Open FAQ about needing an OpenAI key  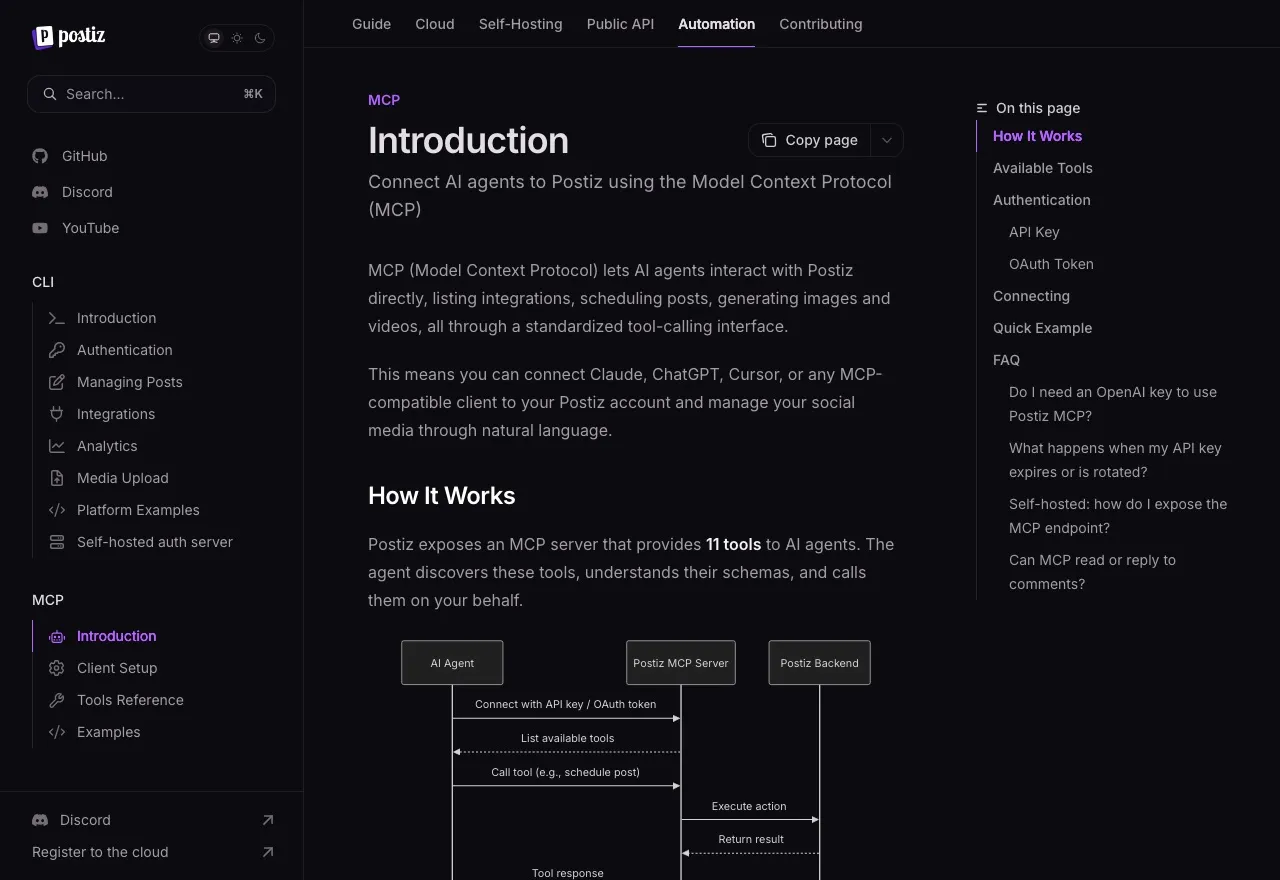pyautogui.click(x=1113, y=404)
